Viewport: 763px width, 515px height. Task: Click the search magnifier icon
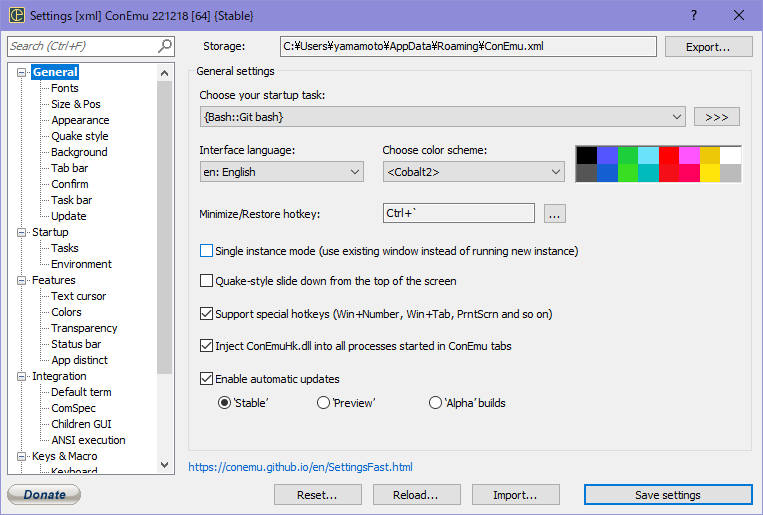click(x=165, y=46)
